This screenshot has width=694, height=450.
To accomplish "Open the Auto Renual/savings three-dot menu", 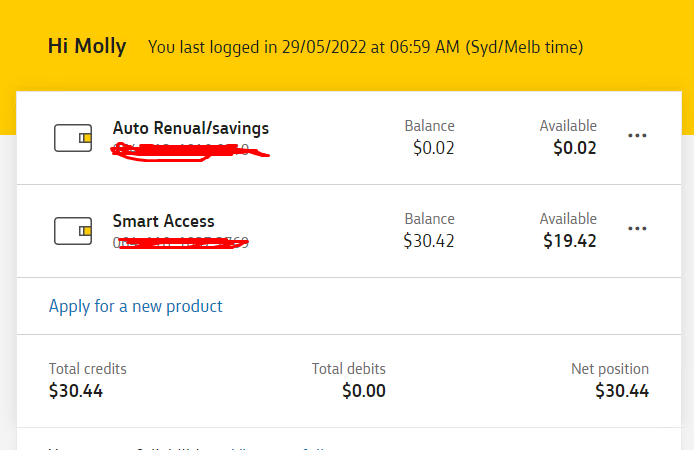I will 637,135.
